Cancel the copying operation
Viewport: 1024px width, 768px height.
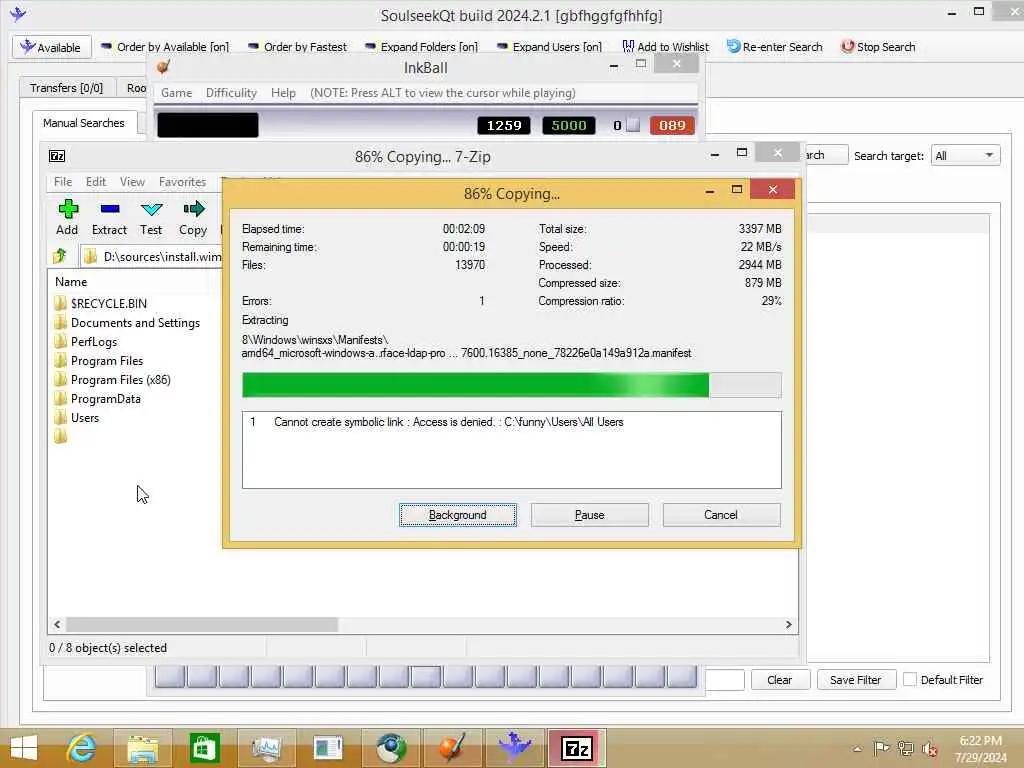(721, 515)
